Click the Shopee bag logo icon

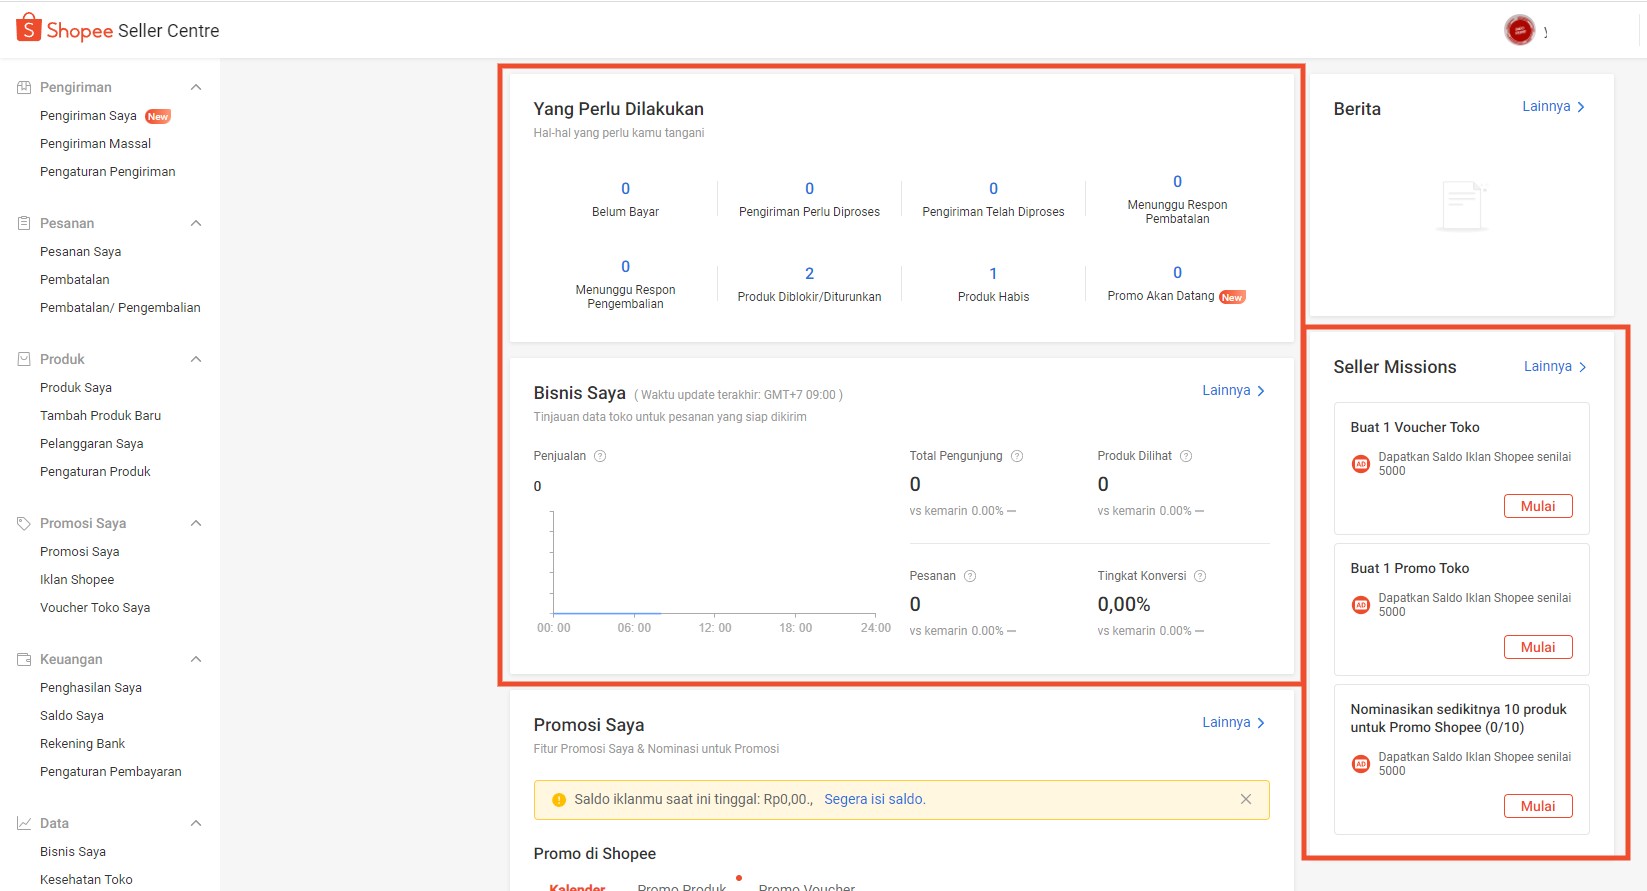(x=29, y=28)
